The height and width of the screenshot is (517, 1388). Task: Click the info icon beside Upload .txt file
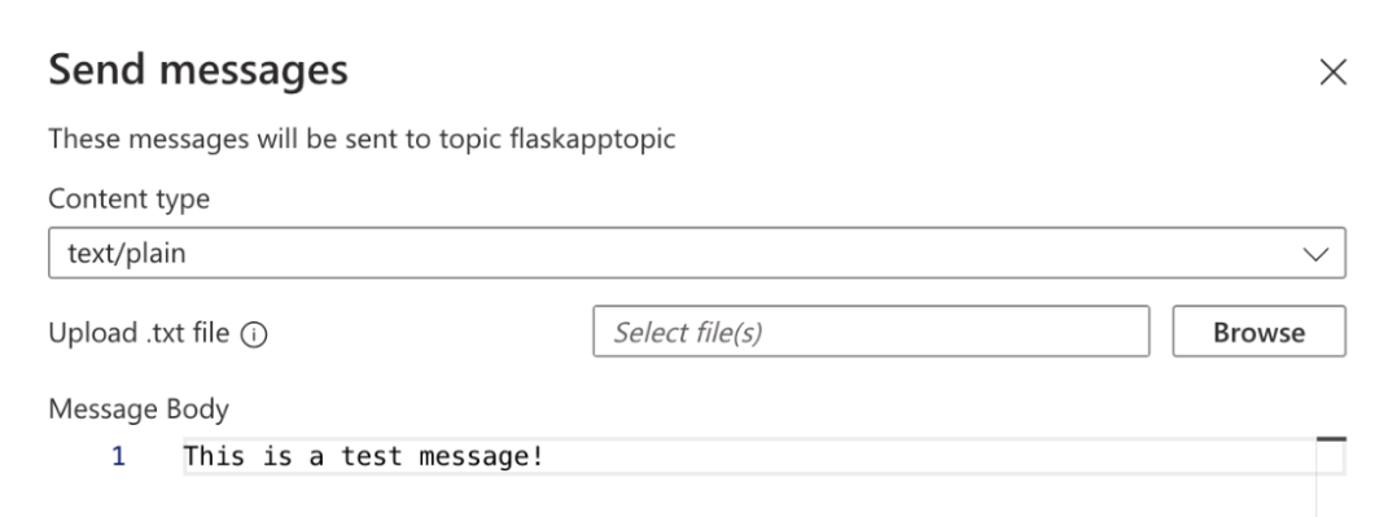point(254,334)
